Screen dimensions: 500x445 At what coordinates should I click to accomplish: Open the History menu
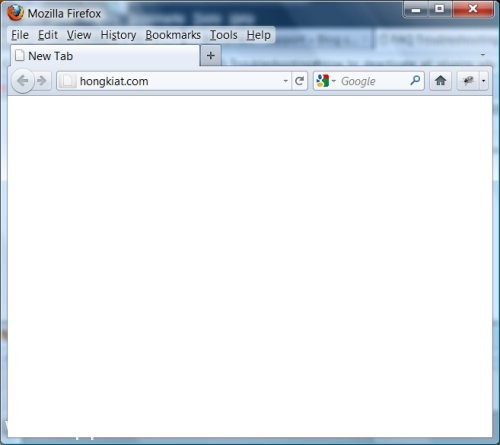[x=118, y=35]
